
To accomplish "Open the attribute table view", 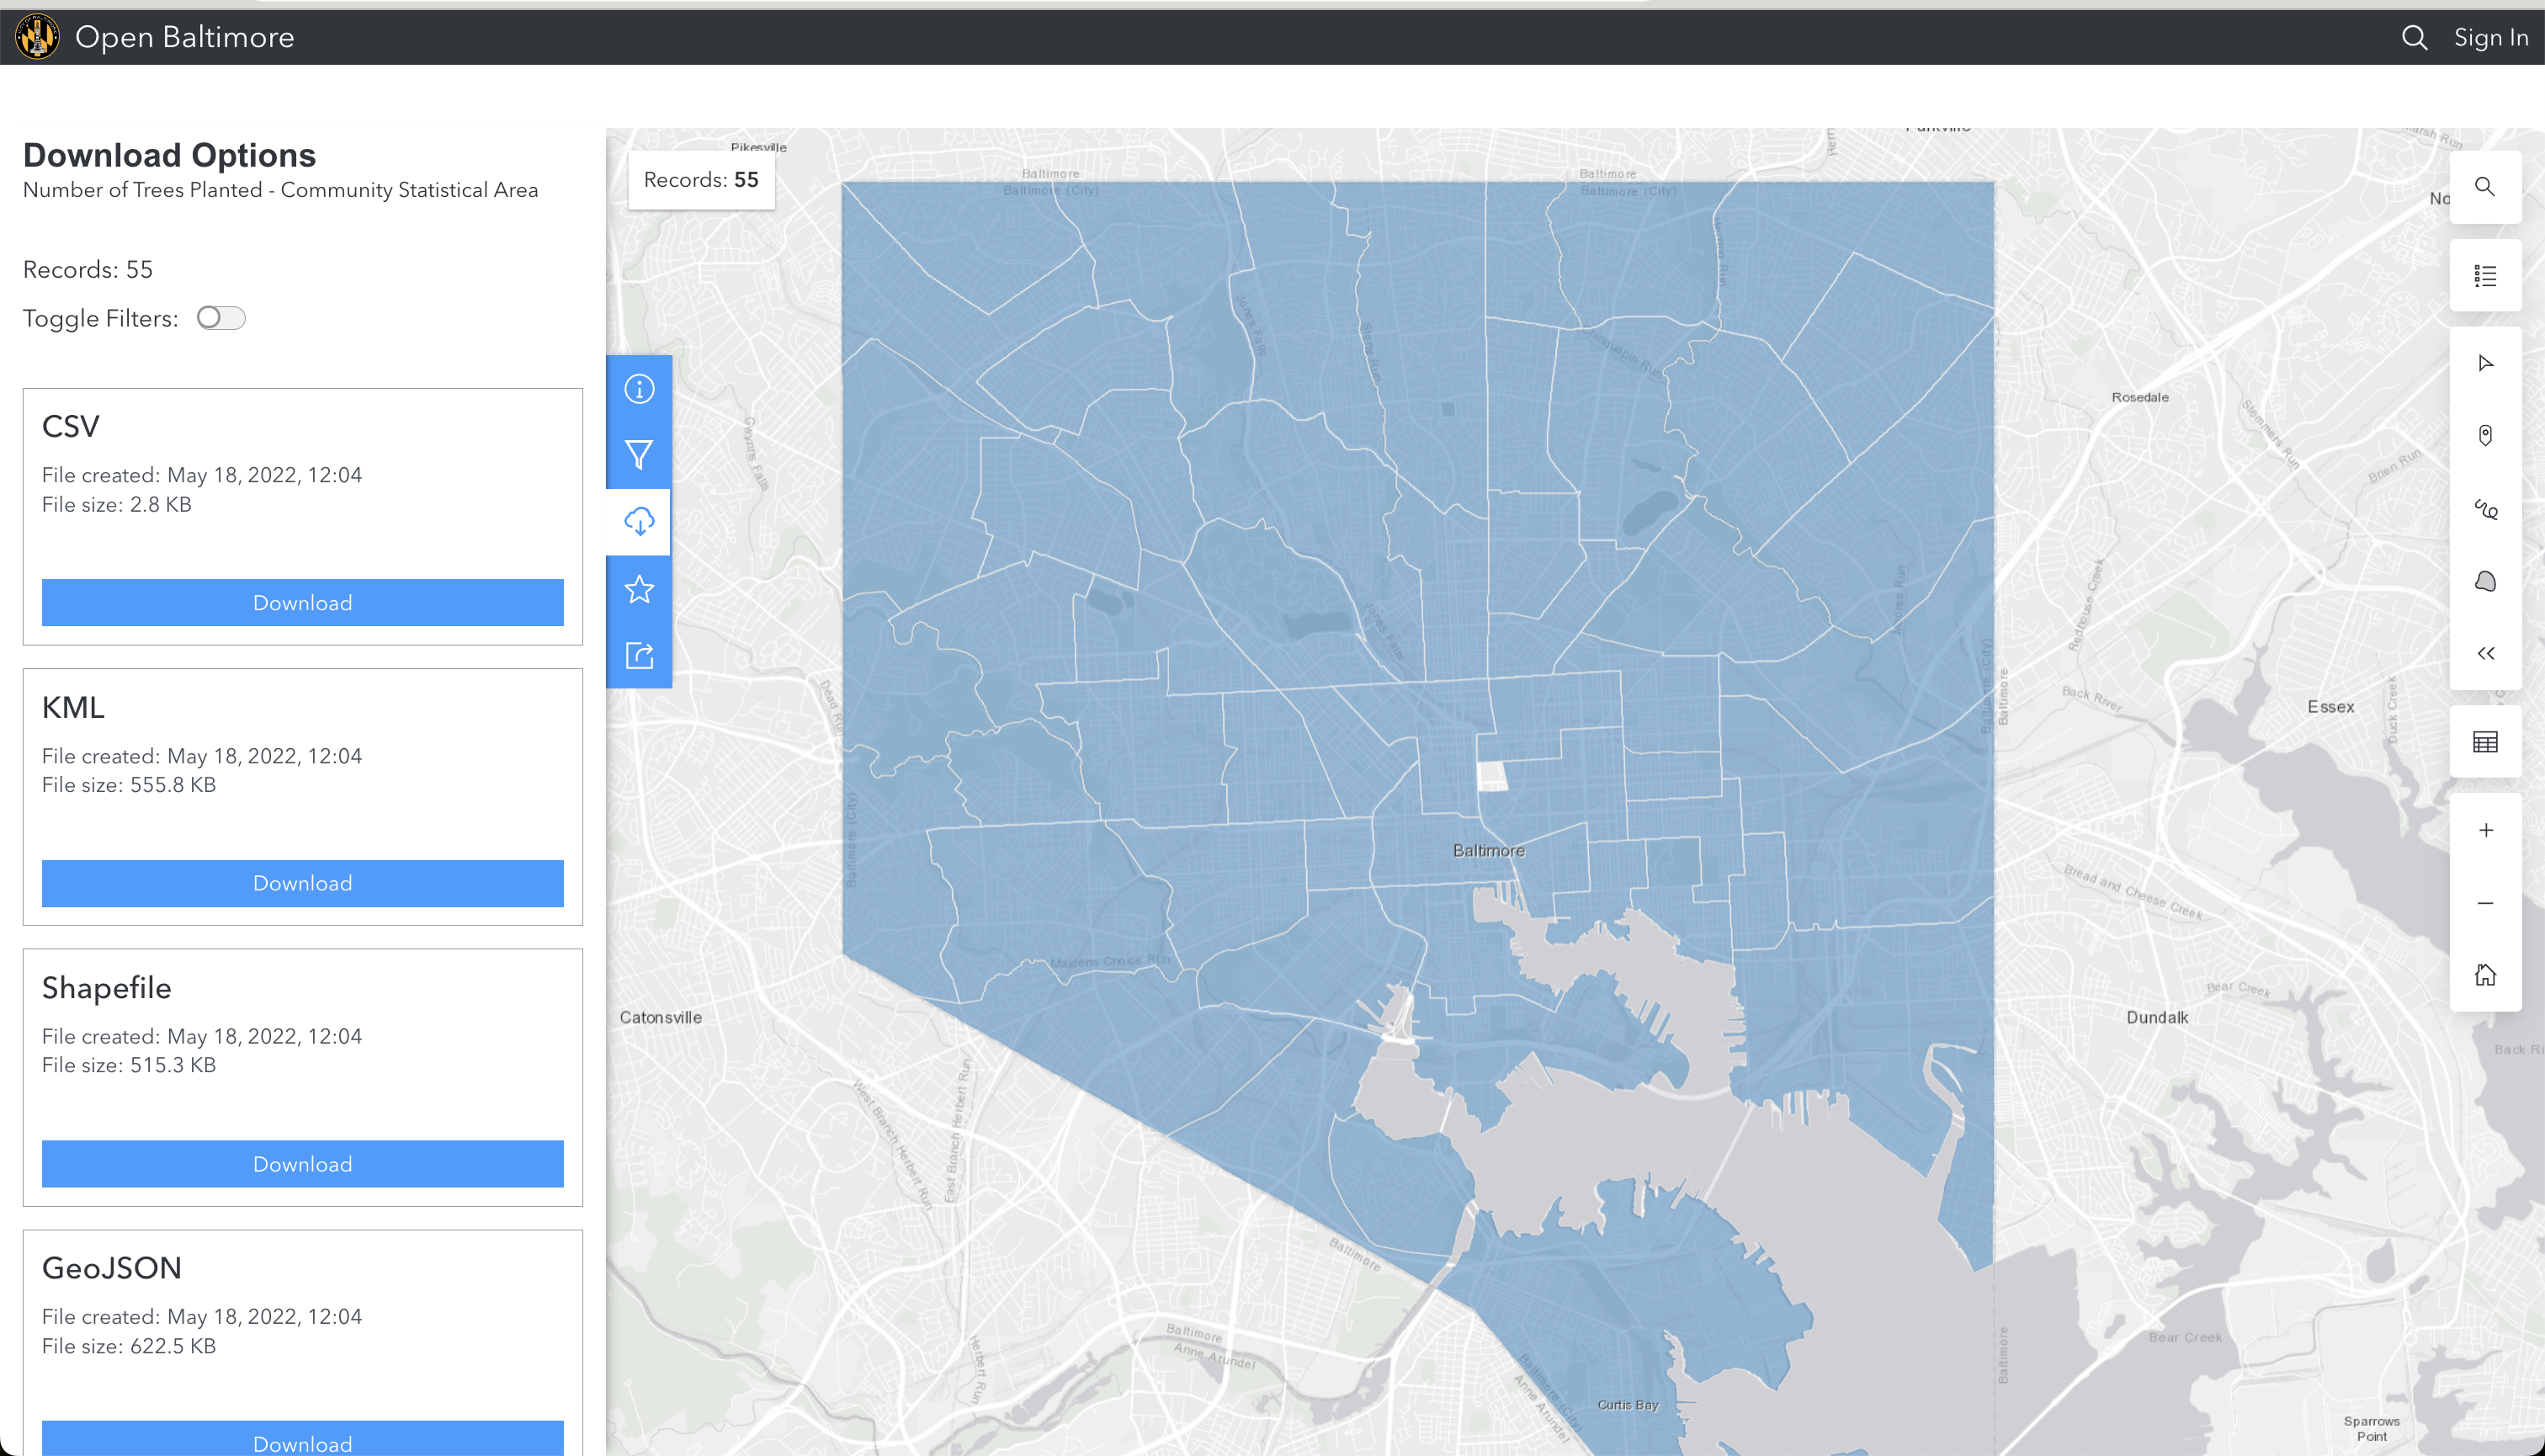I will tap(2486, 741).
